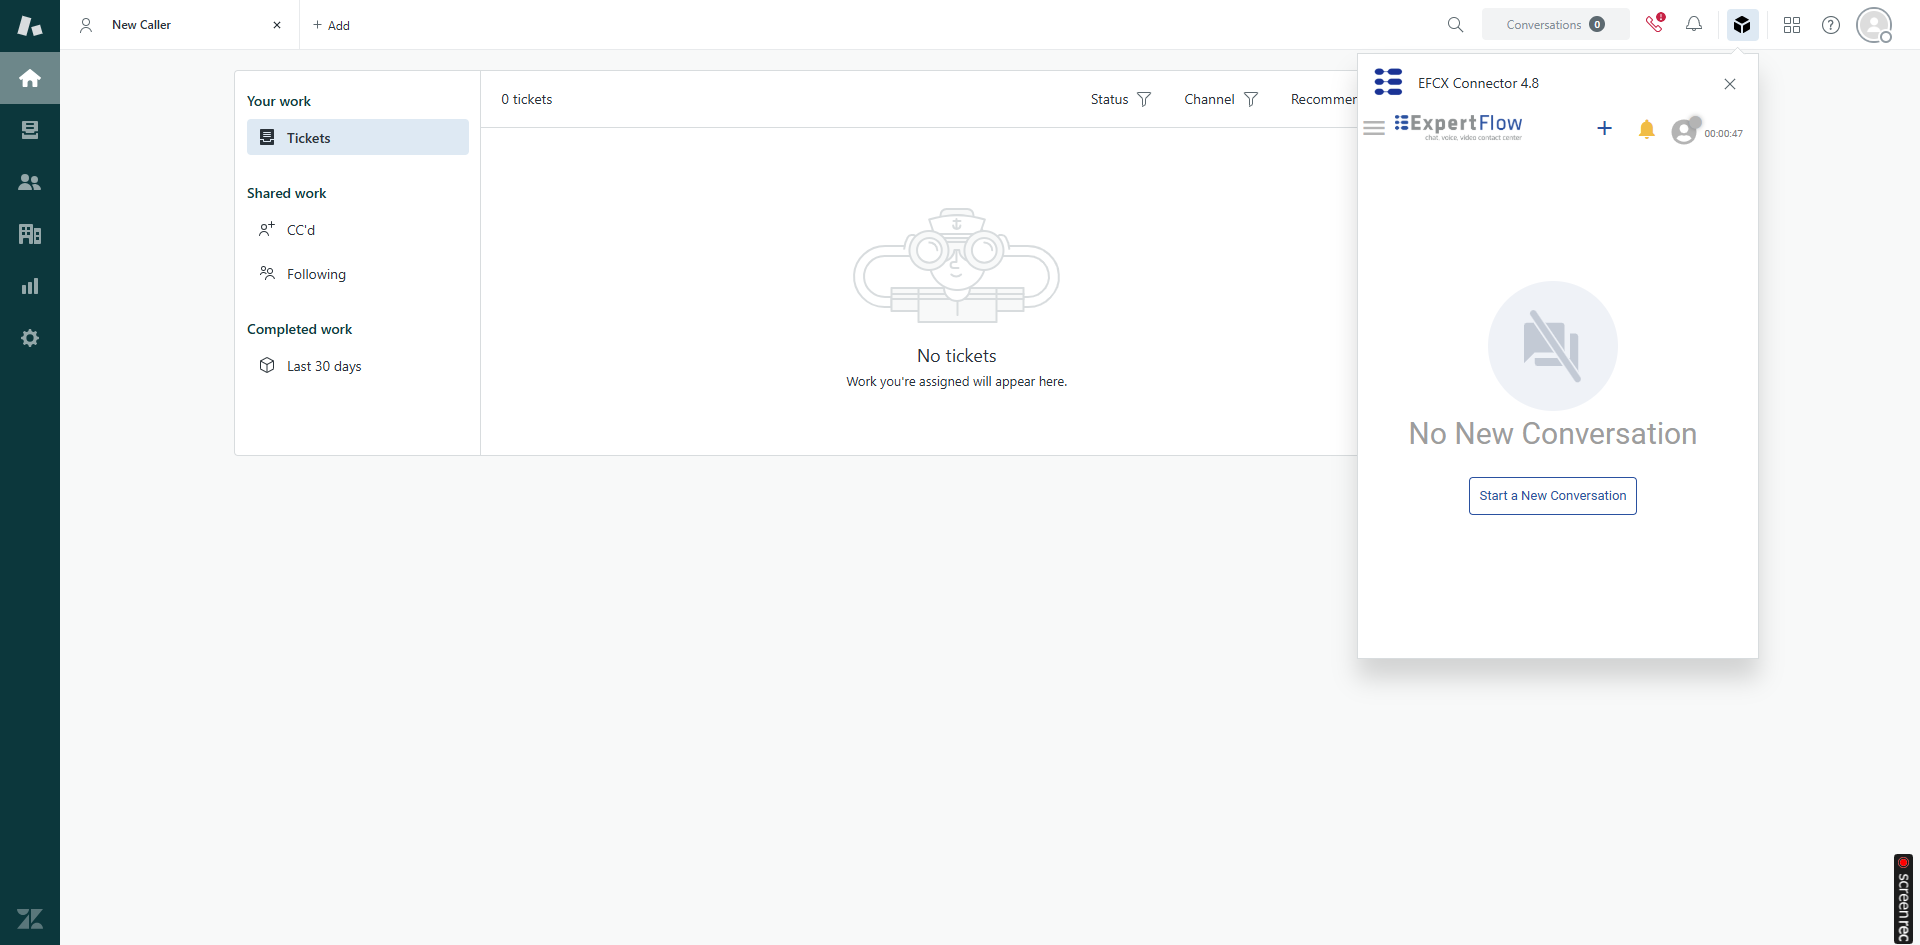Screen dimensions: 1920x945
Task: Open Zendesk products grid icon
Action: tap(1792, 25)
